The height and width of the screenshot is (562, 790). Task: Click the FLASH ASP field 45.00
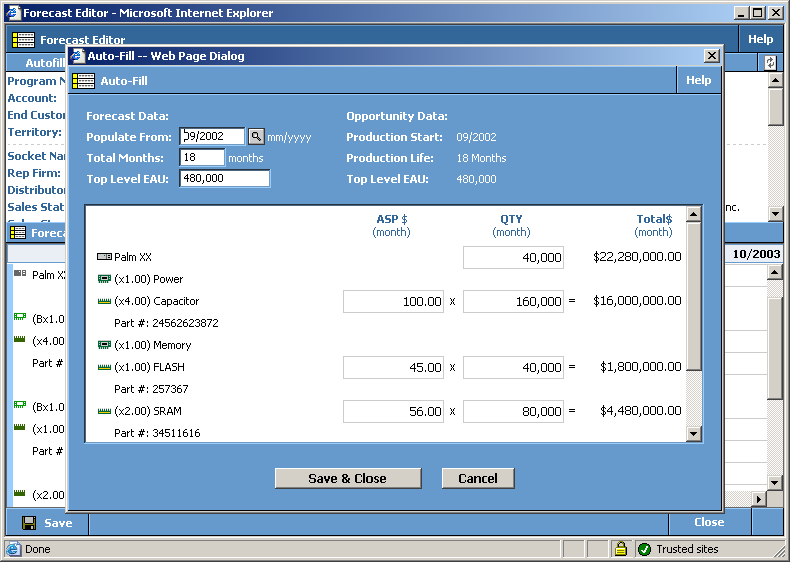[x=393, y=367]
